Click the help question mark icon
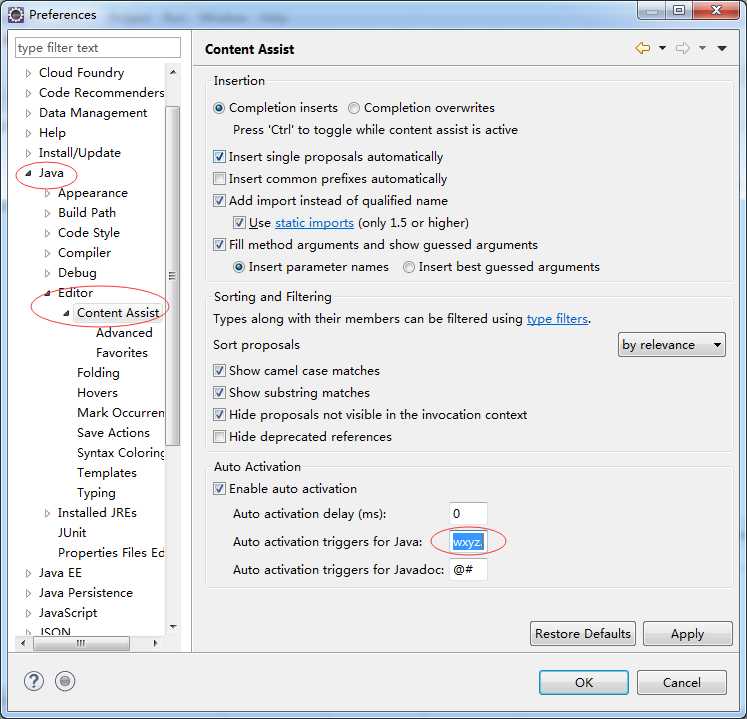This screenshot has width=747, height=719. click(x=34, y=681)
